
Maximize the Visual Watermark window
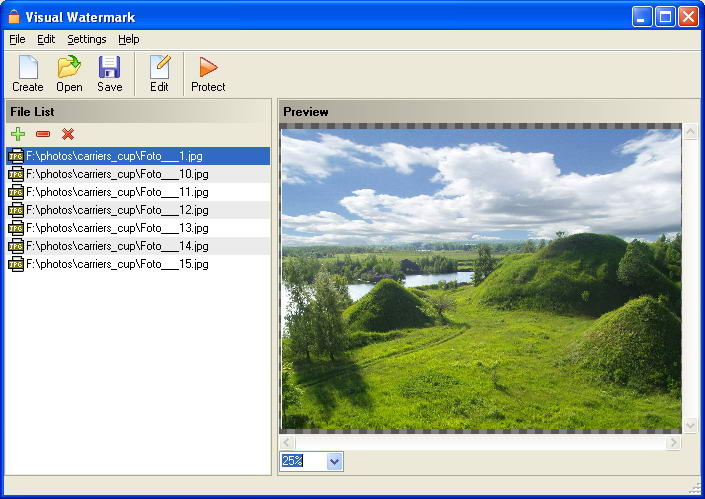(x=665, y=17)
